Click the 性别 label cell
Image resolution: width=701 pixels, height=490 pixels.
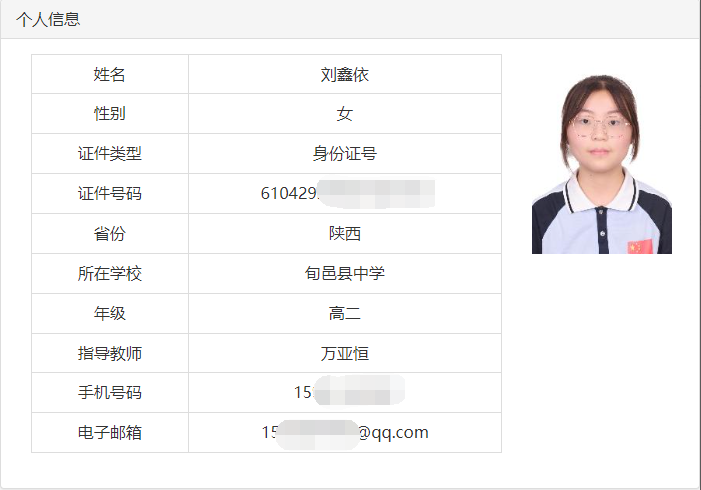110,114
